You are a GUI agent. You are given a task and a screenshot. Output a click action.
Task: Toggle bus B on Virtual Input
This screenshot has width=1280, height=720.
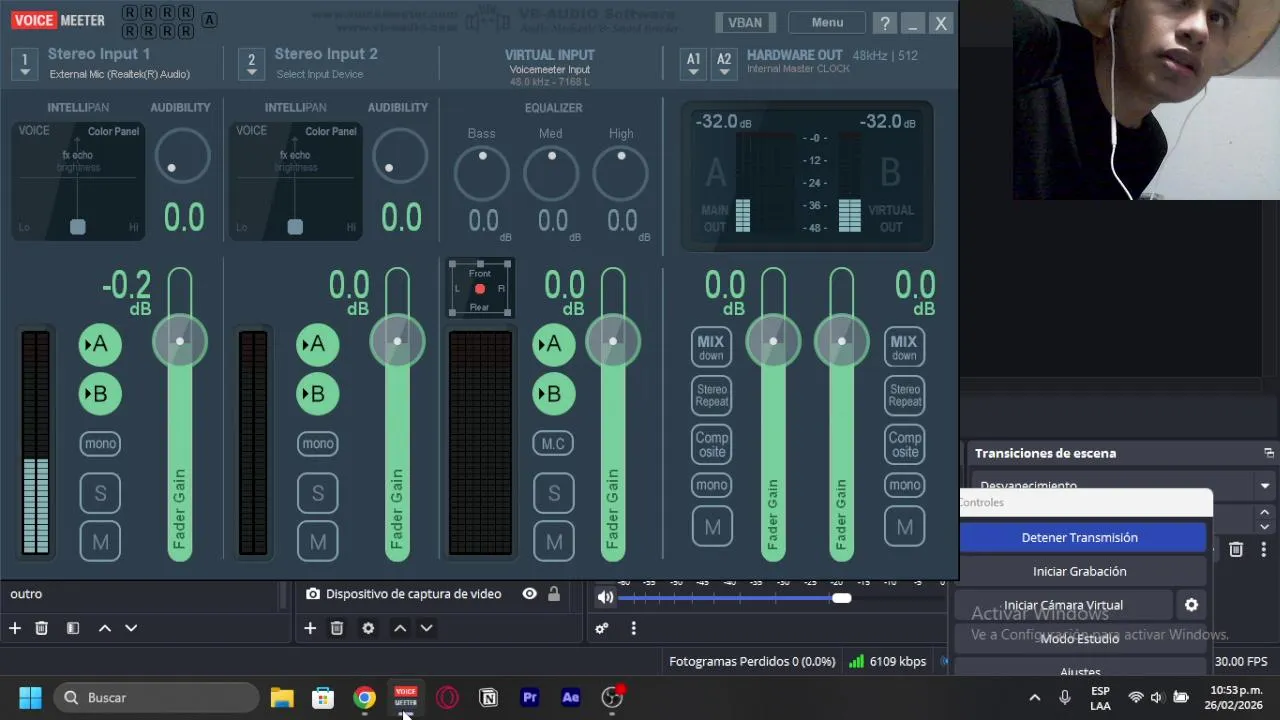point(553,394)
